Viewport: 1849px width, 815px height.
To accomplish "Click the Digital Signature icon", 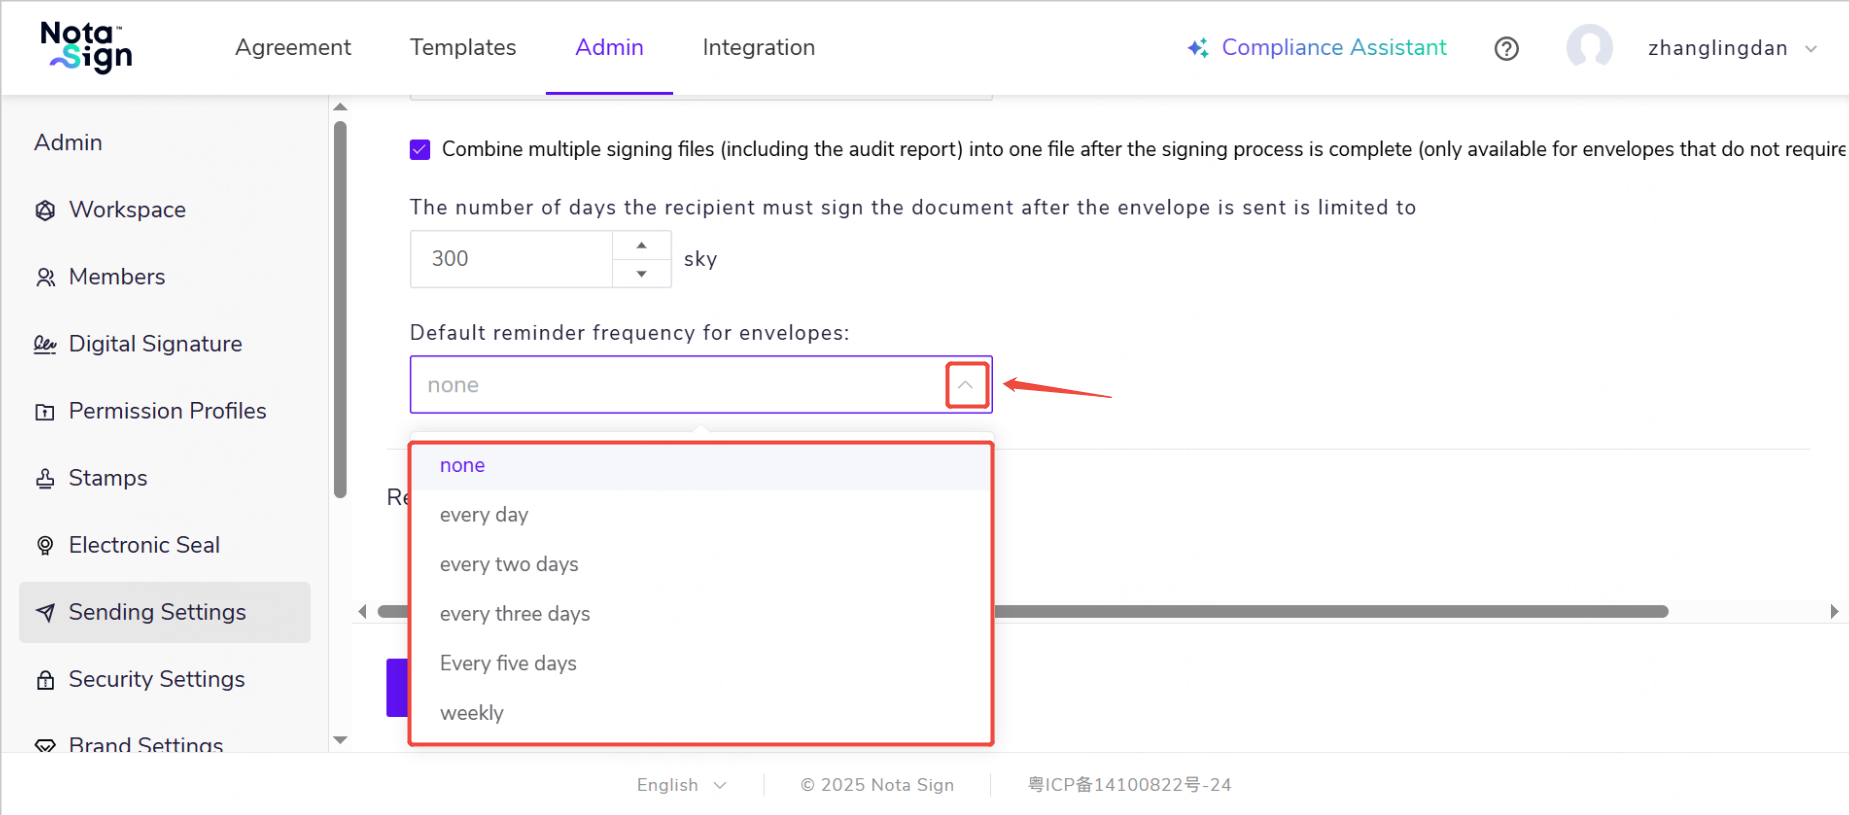I will pyautogui.click(x=45, y=344).
